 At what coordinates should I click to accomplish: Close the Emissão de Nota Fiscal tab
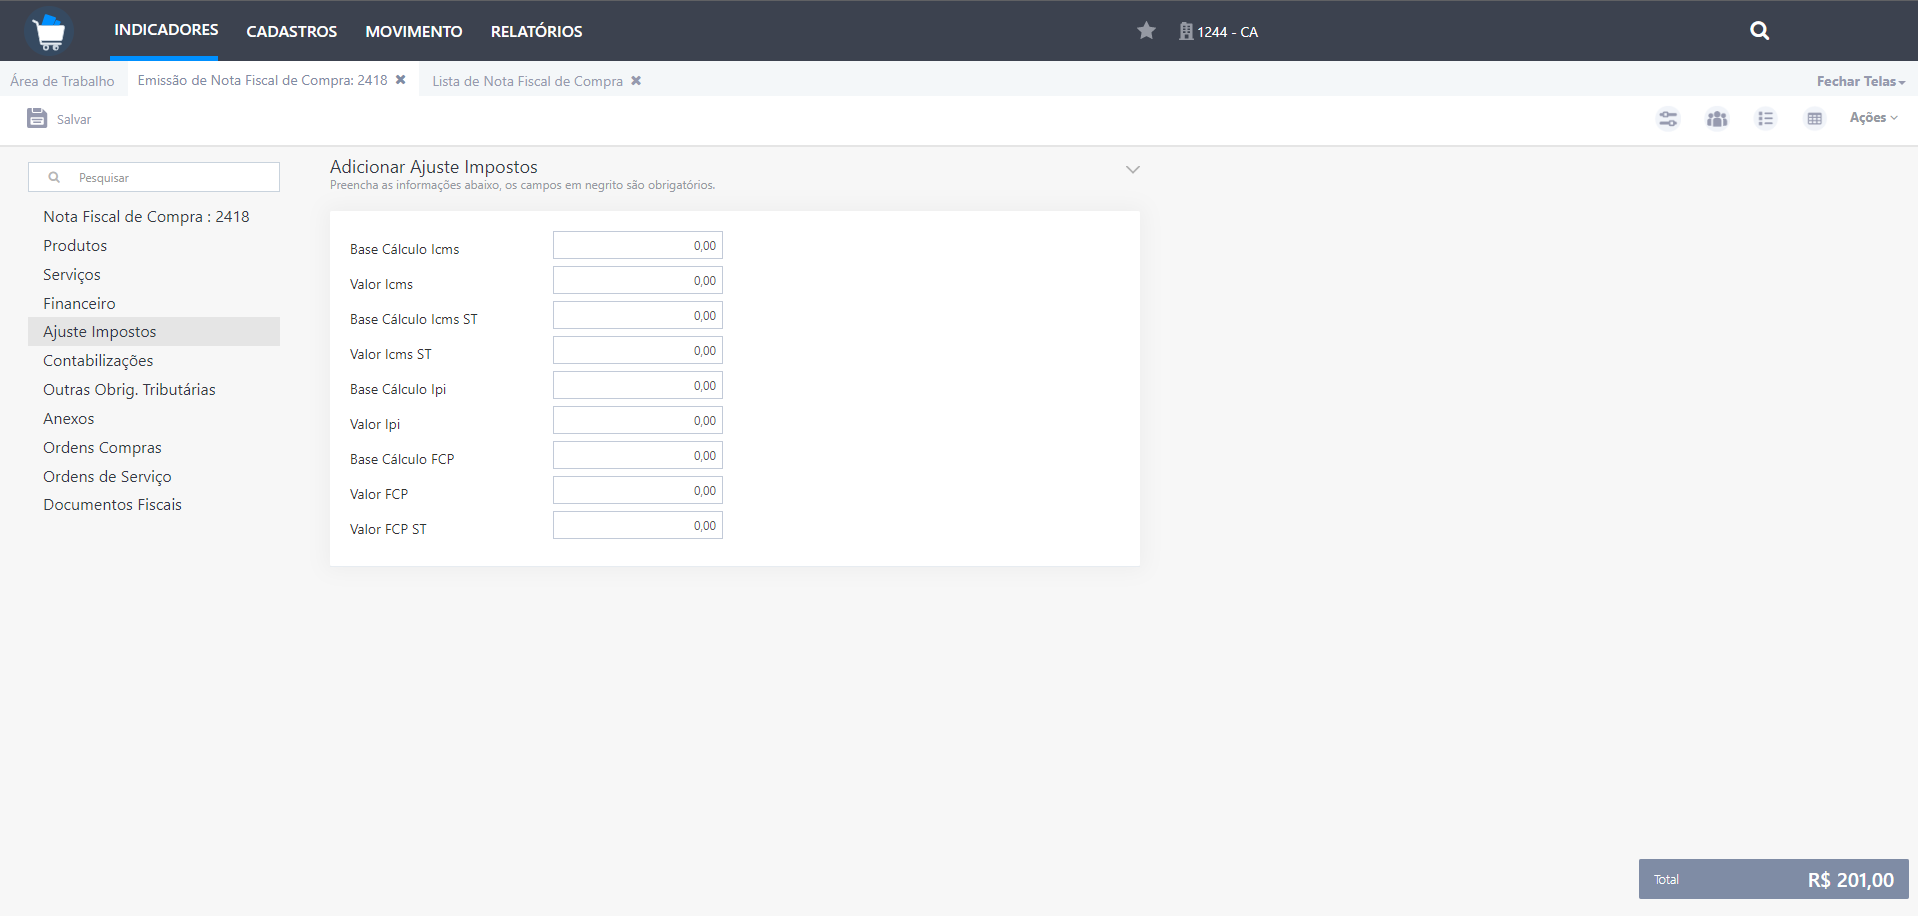coord(401,80)
